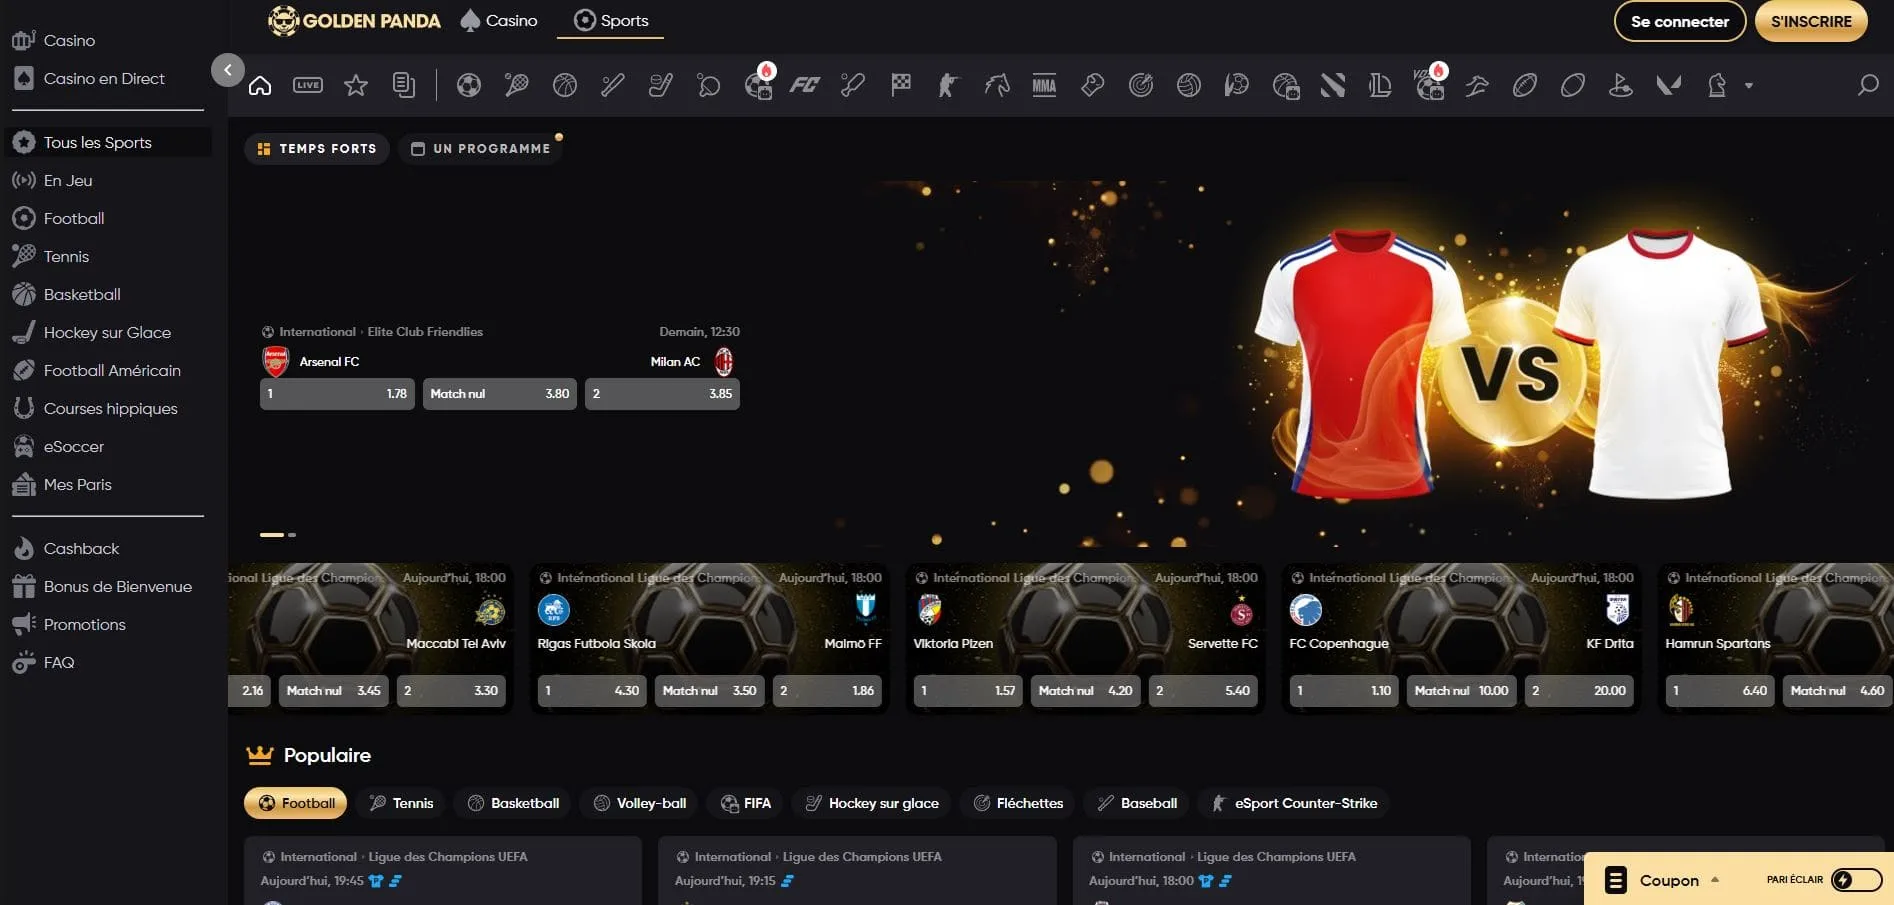Select the MMA icon
This screenshot has width=1894, height=905.
click(x=1045, y=86)
